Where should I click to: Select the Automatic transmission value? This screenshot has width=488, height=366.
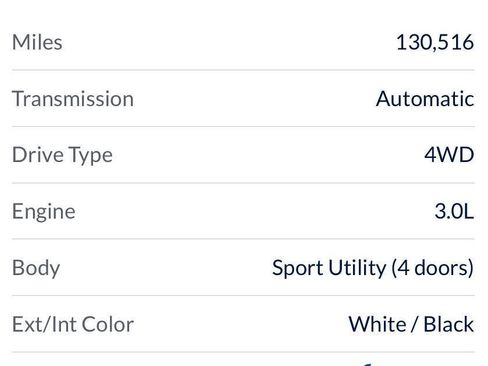click(x=425, y=99)
